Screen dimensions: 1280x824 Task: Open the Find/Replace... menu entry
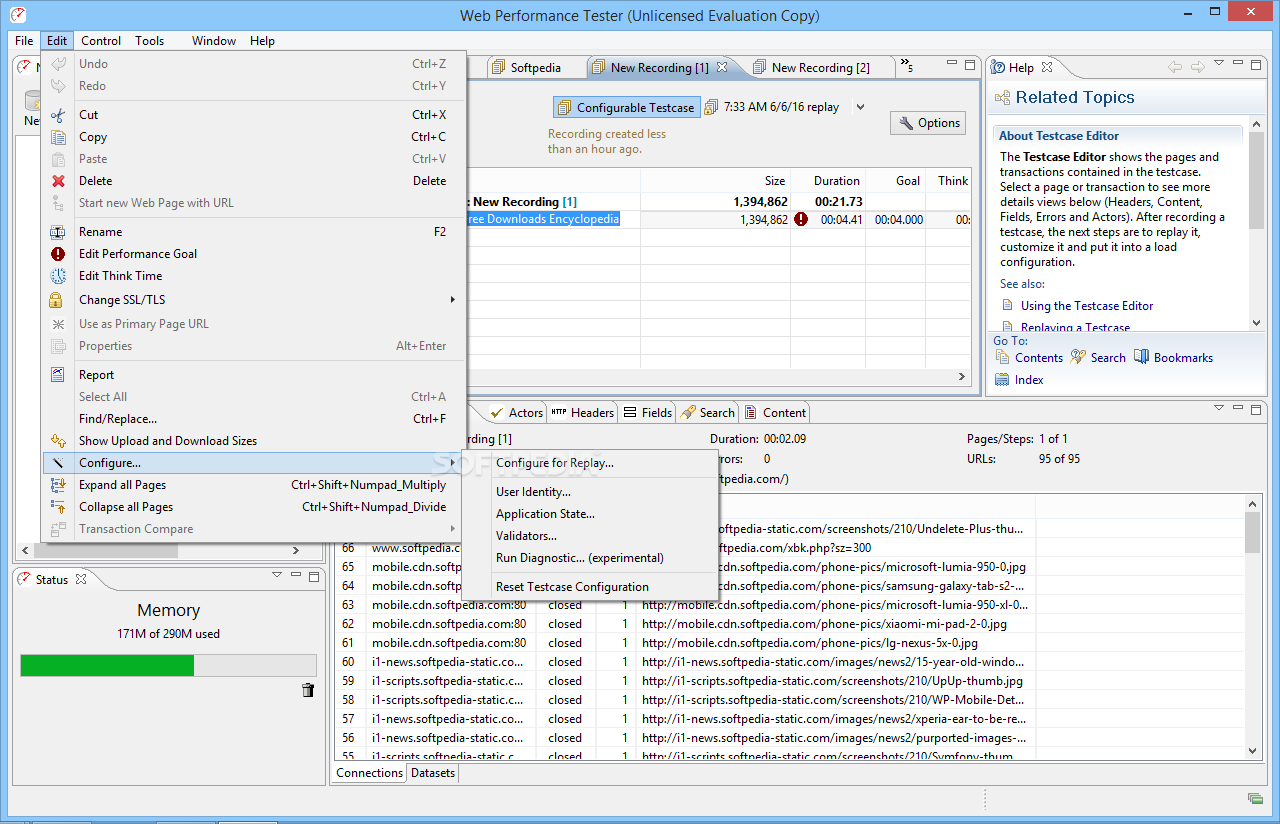pyautogui.click(x=254, y=418)
